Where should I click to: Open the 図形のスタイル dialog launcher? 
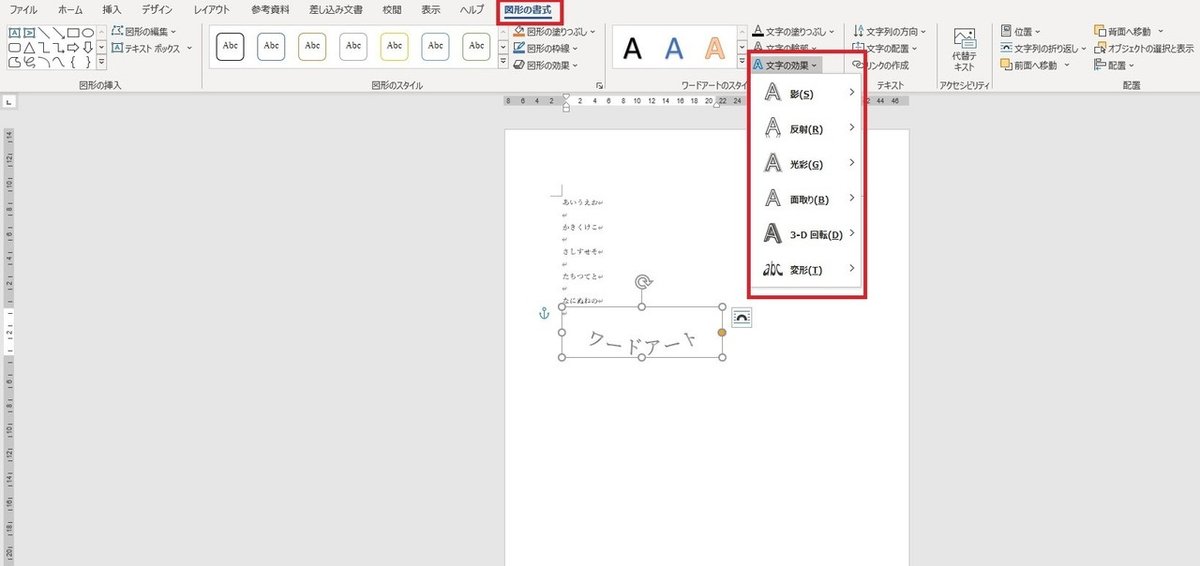[x=600, y=86]
